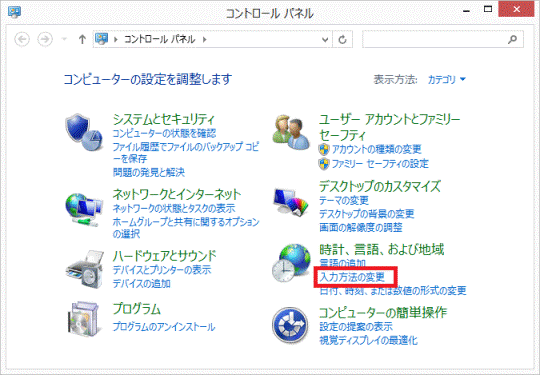Viewport: 540px width, 375px height.
Task: Open ネットワークとインターネット category
Action: [177, 195]
